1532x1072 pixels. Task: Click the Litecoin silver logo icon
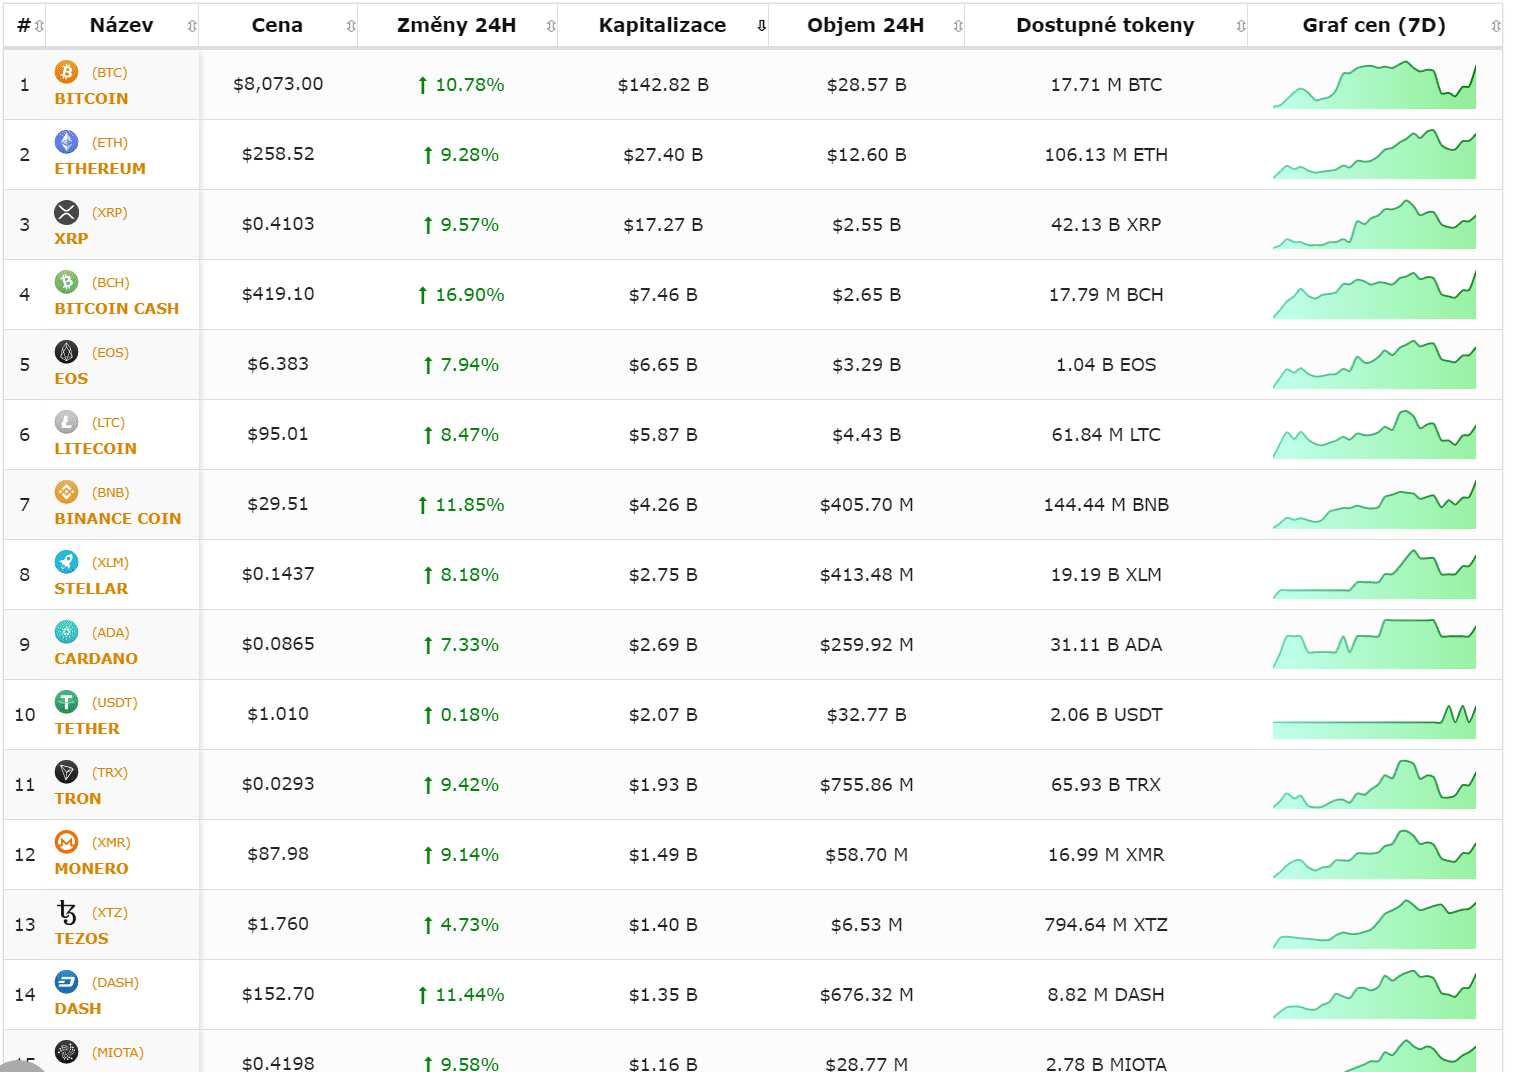[66, 422]
